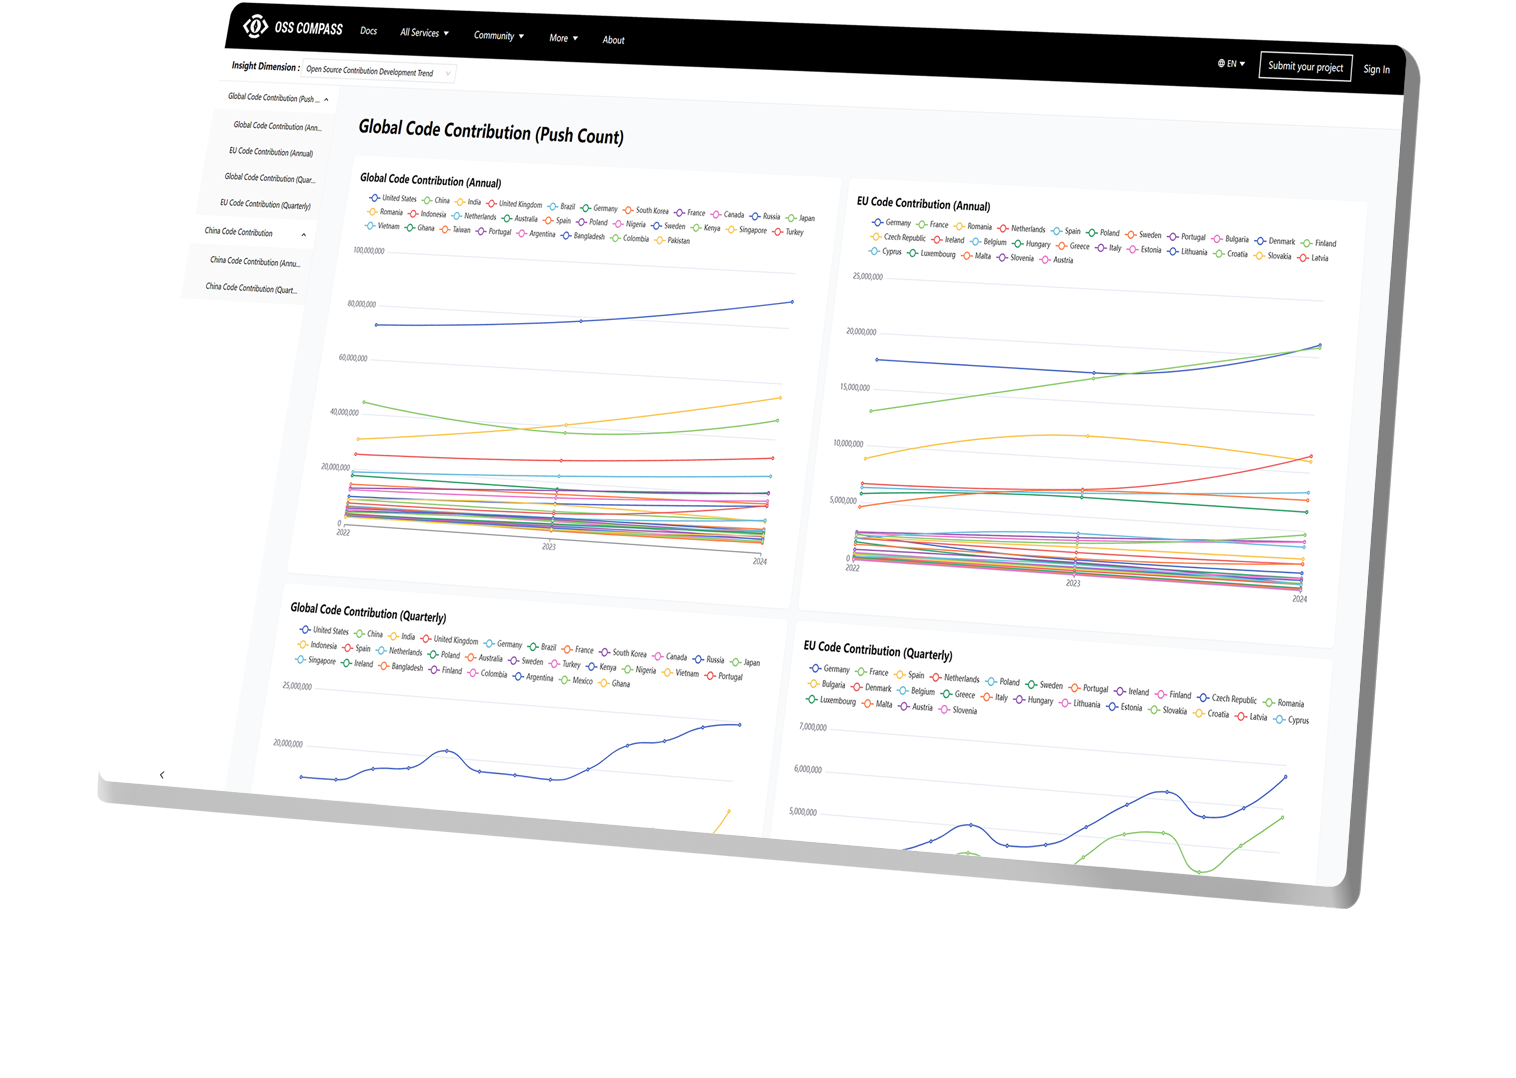1516x1078 pixels.
Task: Collapse the China Code Contribution section
Action: [x=305, y=233]
